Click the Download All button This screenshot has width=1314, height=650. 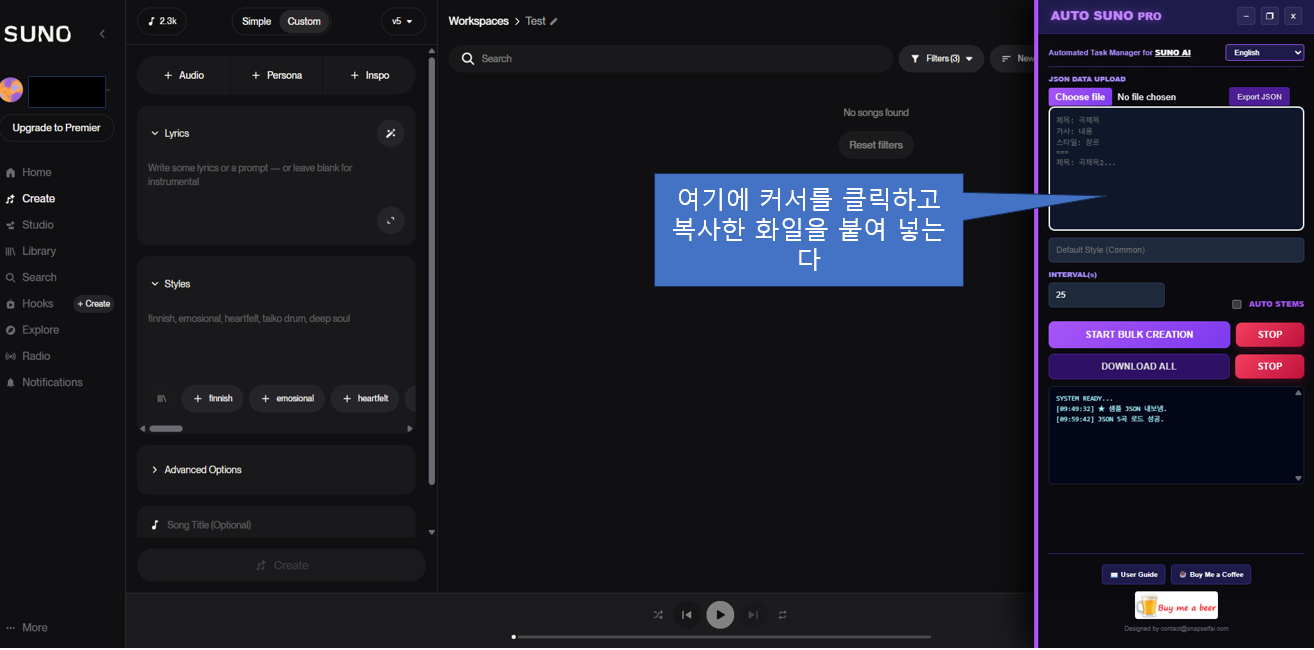coord(1139,366)
